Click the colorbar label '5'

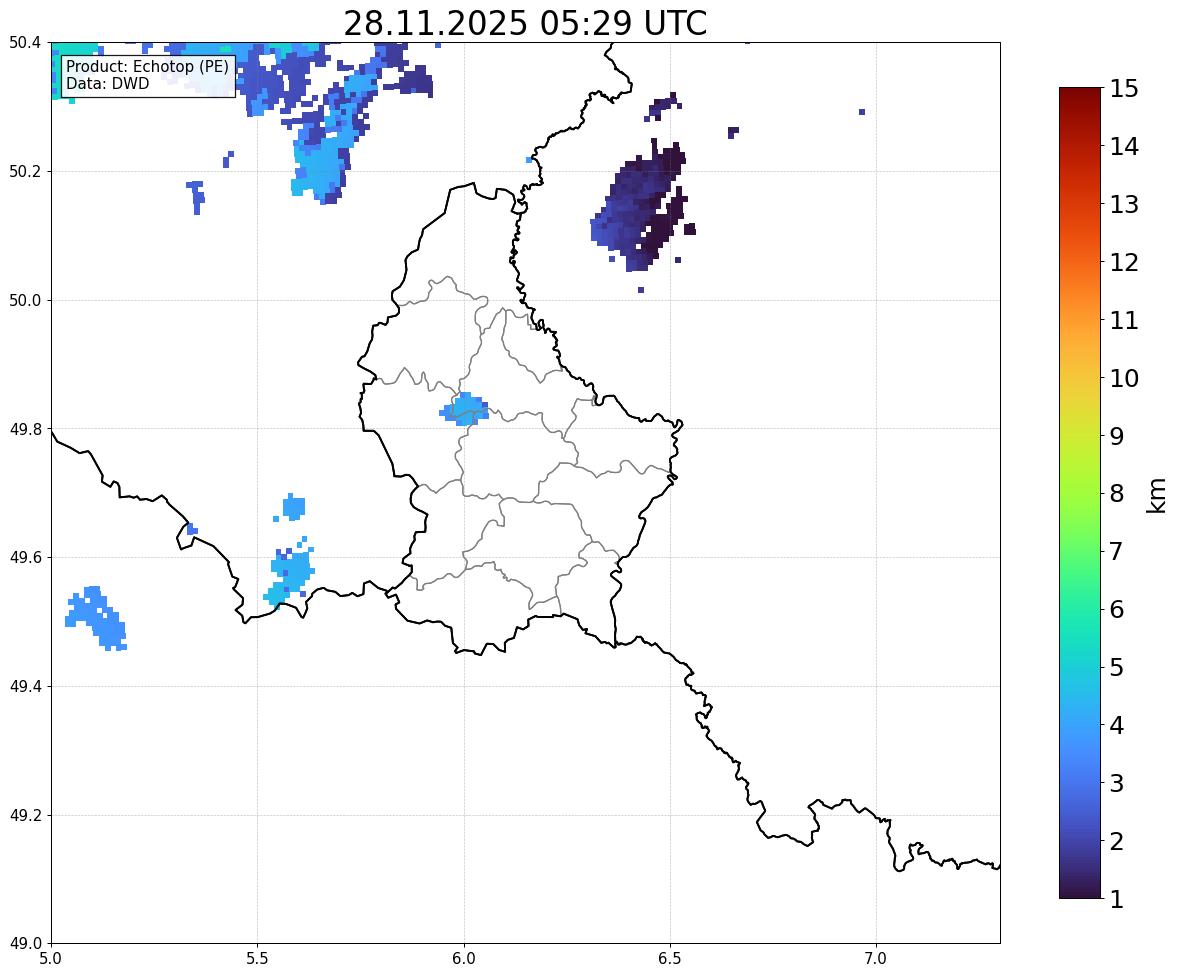point(1117,667)
